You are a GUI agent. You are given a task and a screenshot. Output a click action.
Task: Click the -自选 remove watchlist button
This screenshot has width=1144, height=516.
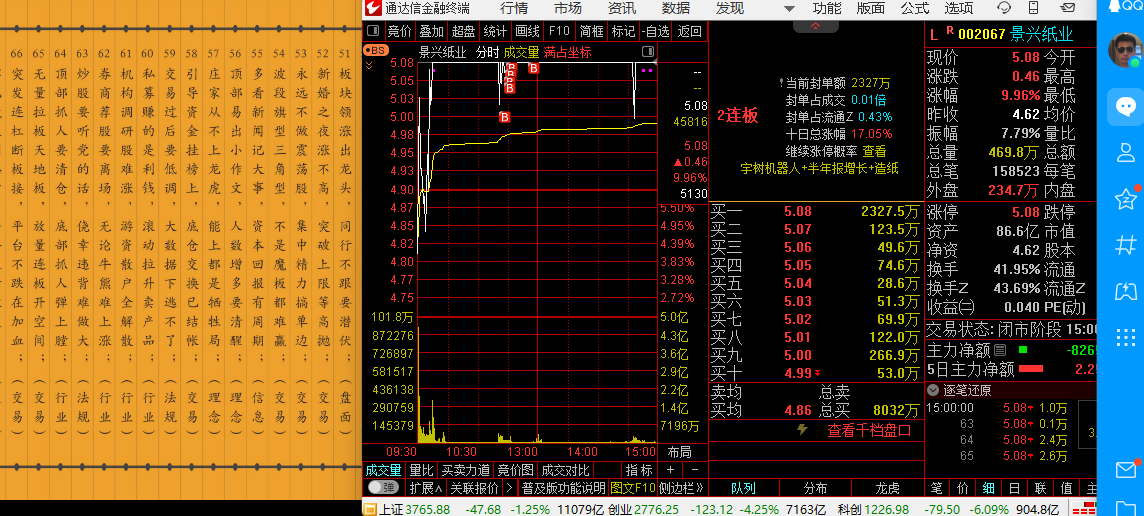[656, 31]
